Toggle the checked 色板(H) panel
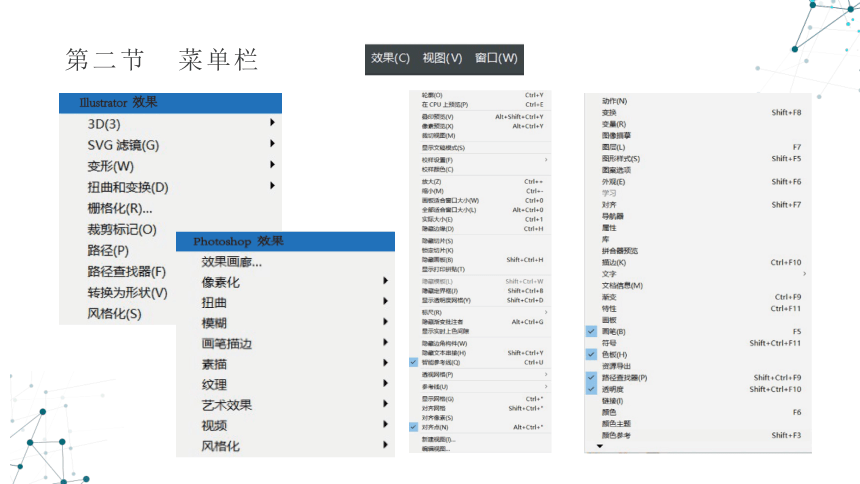Viewport: 860px width, 484px height. tap(698, 354)
